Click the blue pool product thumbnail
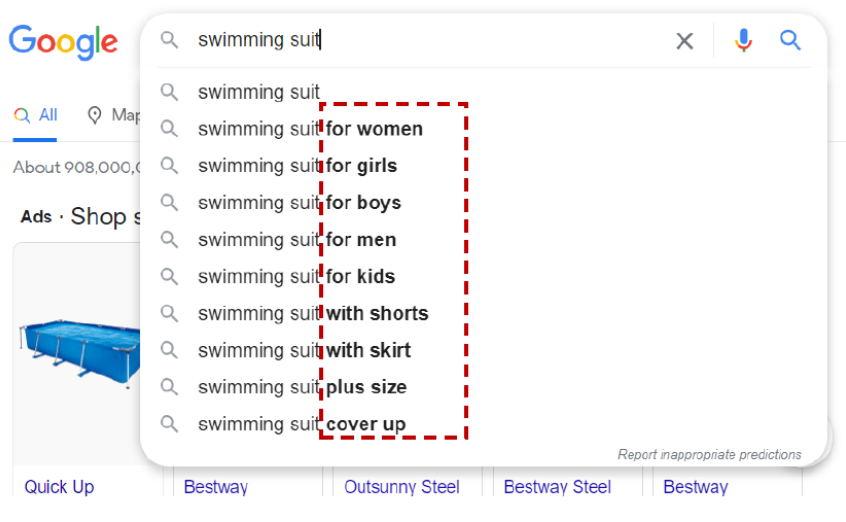 click(x=77, y=347)
